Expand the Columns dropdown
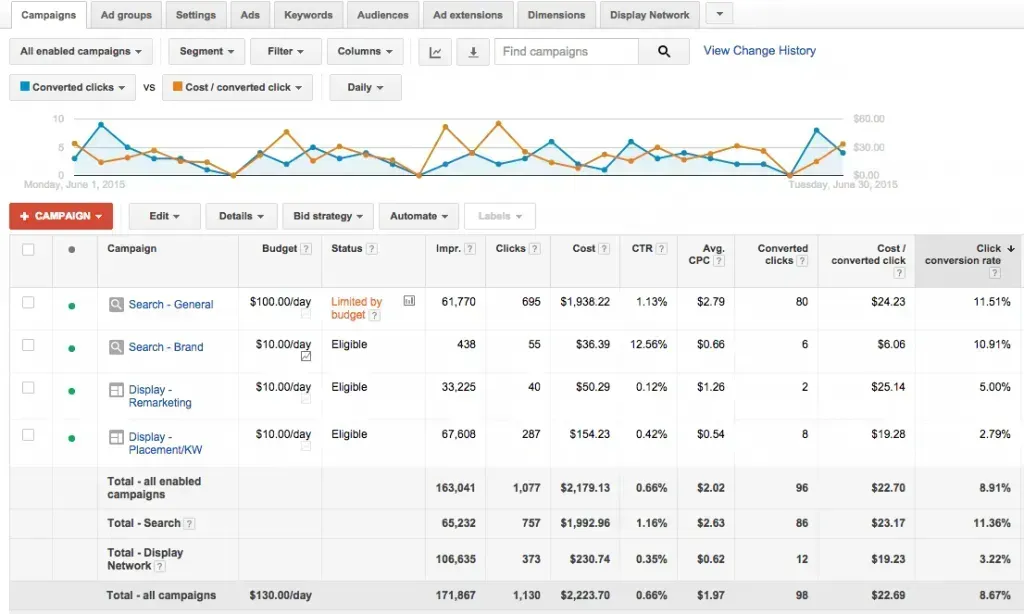Screen dimensions: 1024x614 click(x=364, y=50)
